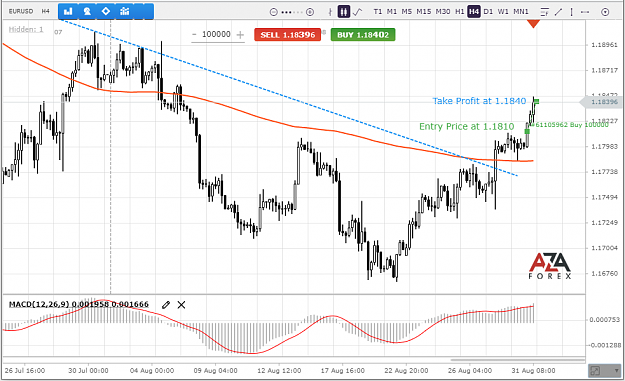Select T1 tick timeframe
This screenshot has width=625, height=381.
coord(377,12)
